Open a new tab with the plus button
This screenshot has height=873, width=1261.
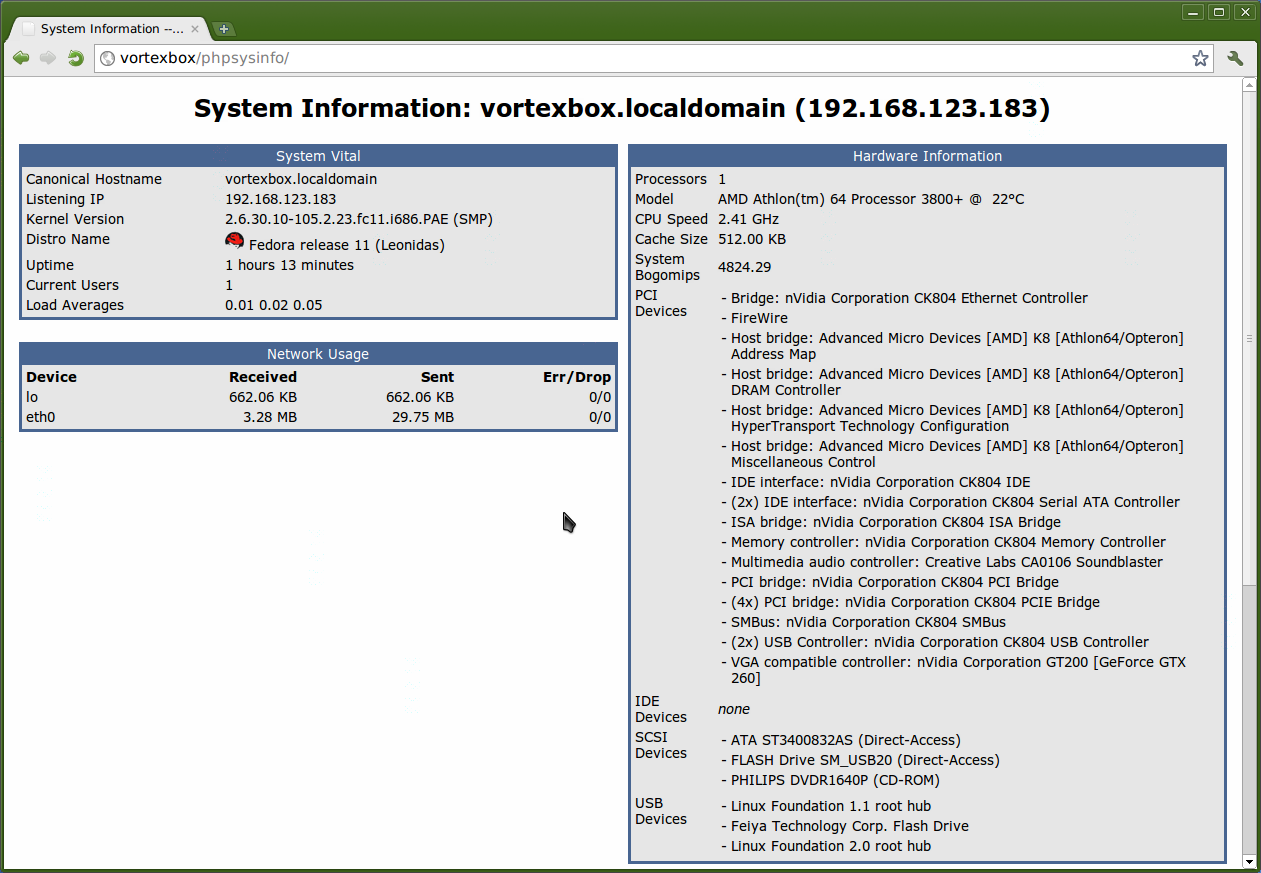coord(224,29)
